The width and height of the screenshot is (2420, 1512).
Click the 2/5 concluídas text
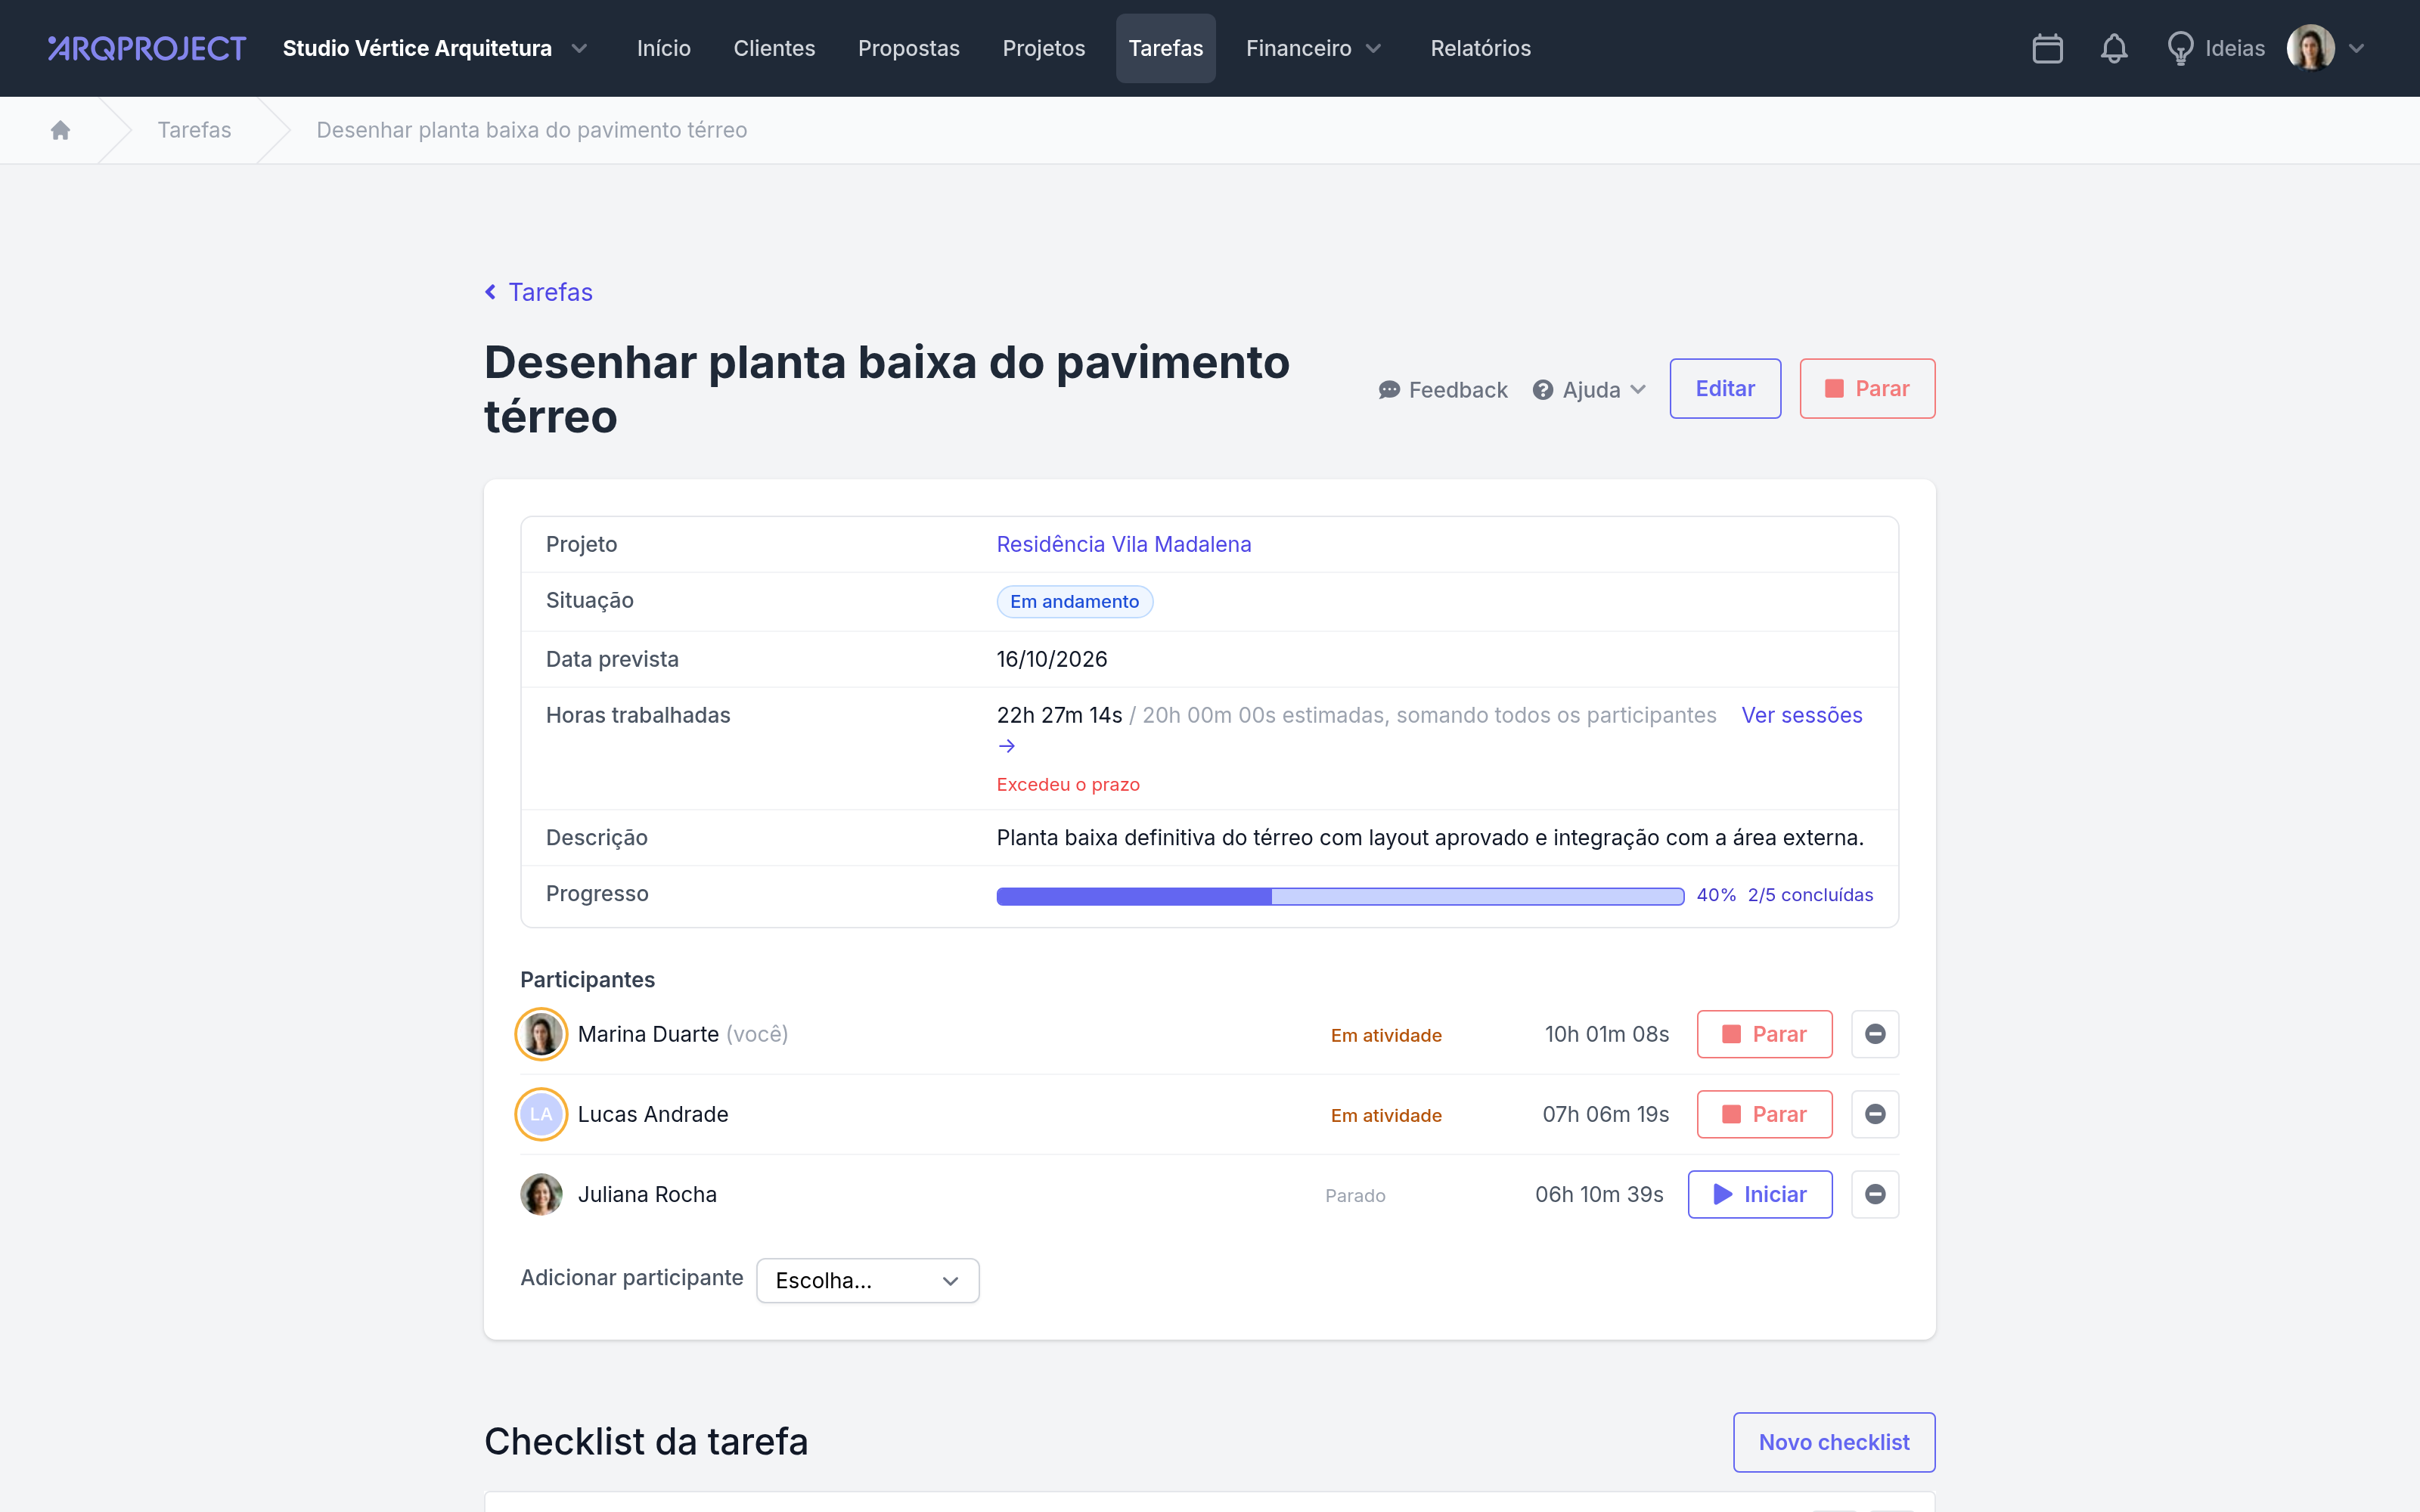pyautogui.click(x=1810, y=895)
